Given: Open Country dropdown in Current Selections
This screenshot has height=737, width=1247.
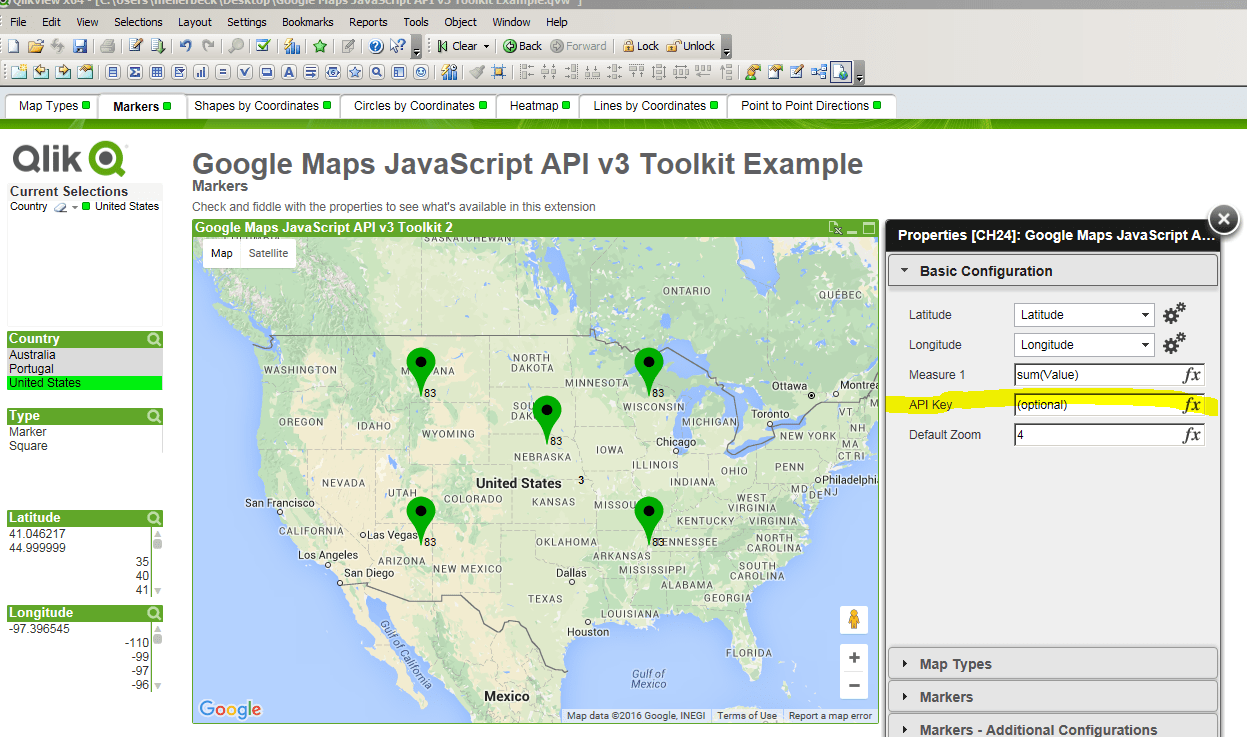Looking at the screenshot, I should pyautogui.click(x=75, y=207).
